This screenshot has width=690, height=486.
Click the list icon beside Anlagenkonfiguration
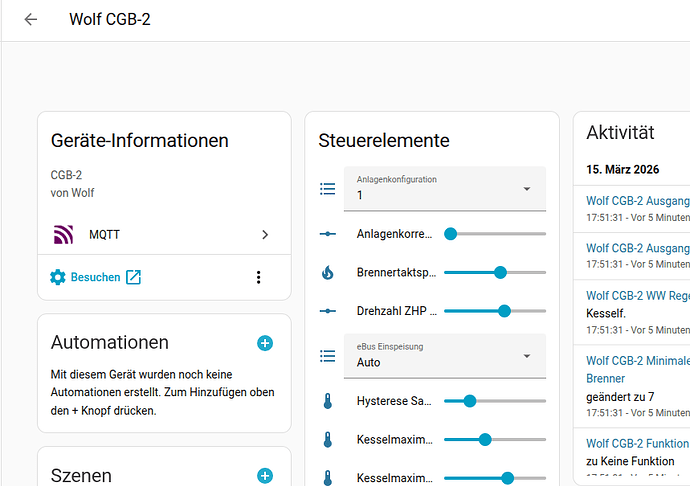(x=327, y=189)
